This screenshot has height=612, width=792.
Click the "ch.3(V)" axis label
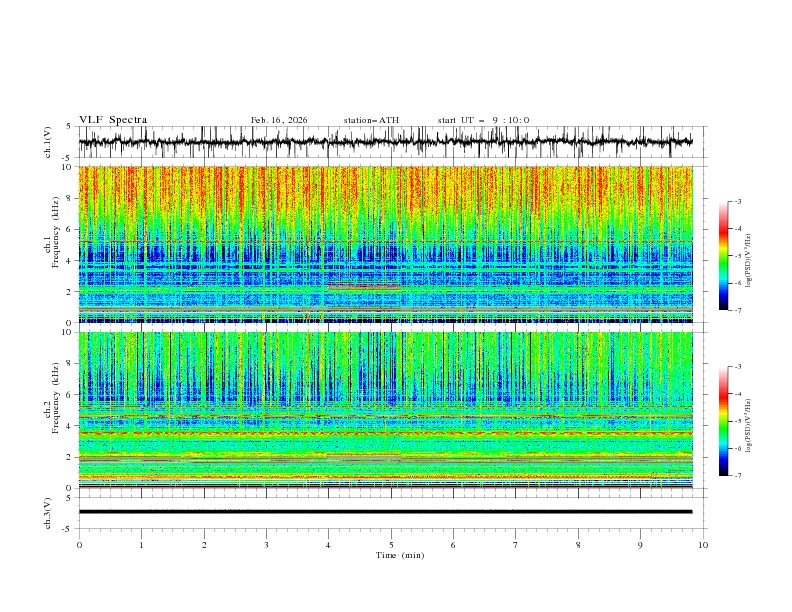[x=48, y=513]
